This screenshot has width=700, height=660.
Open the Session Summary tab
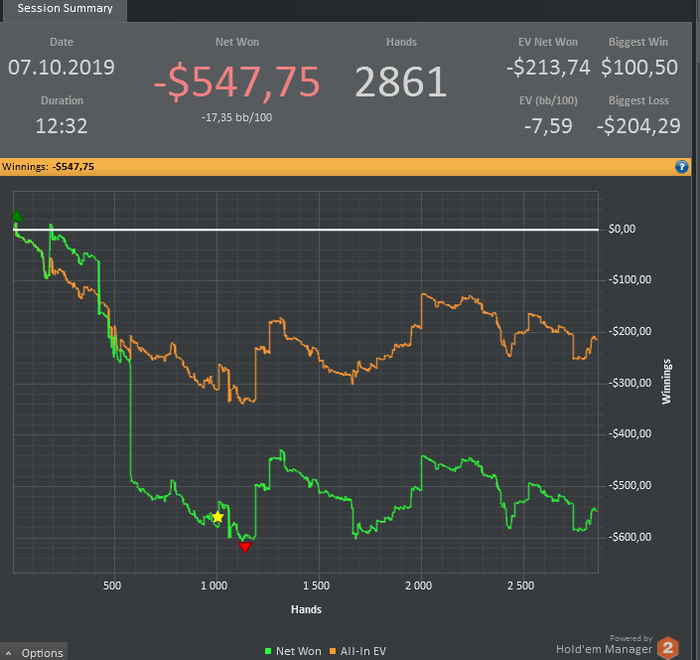[65, 9]
